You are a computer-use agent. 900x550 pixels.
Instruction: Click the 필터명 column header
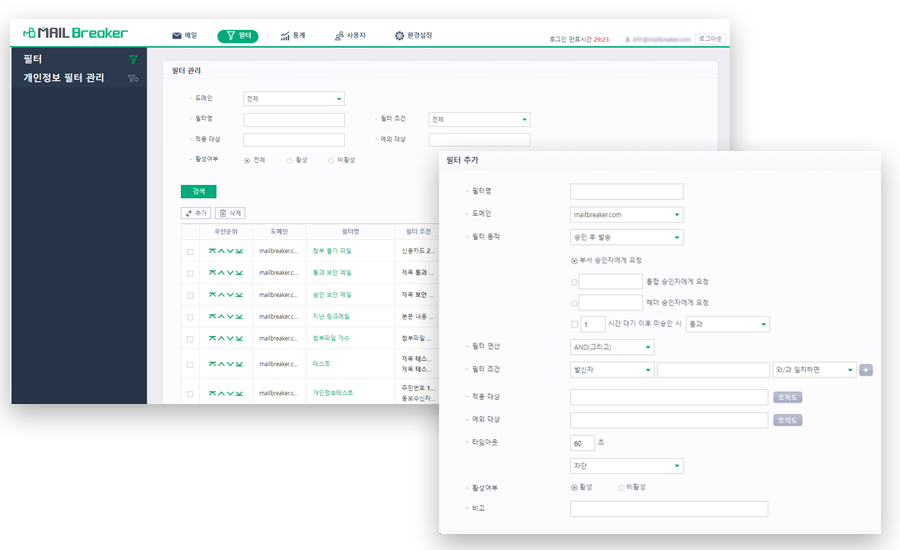click(350, 231)
